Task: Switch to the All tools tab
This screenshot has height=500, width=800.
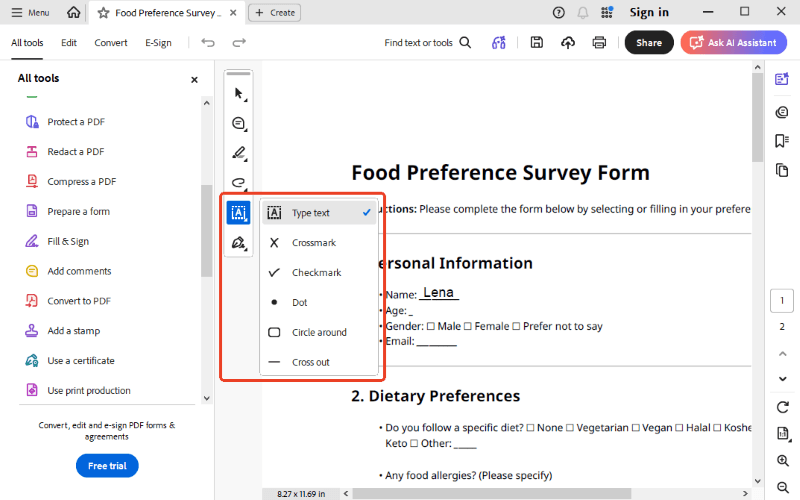Action: click(27, 43)
